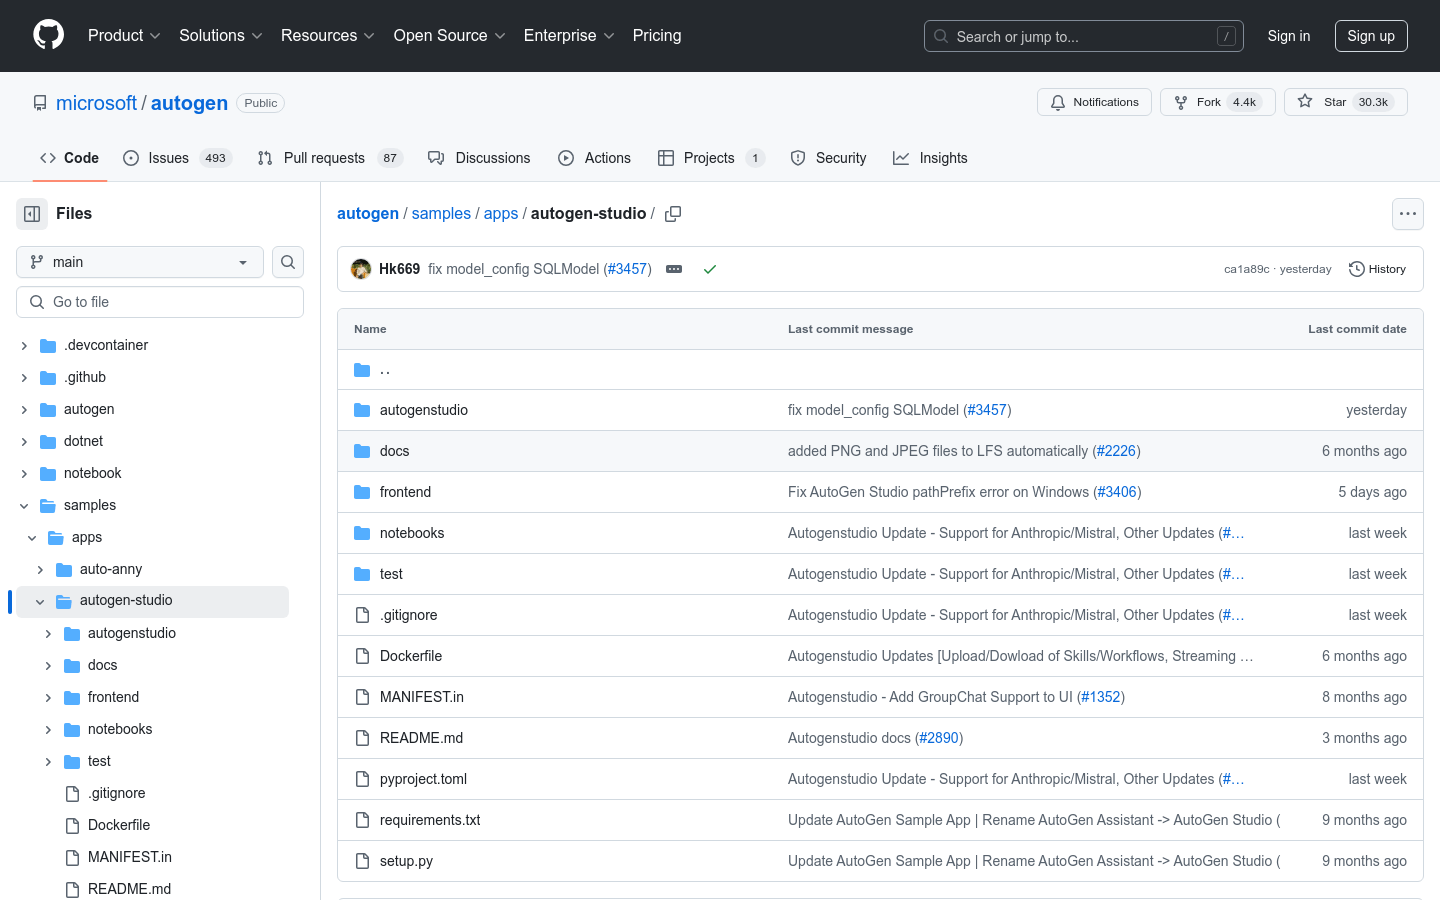Expand the frontend tree folder in sidebar
Image resolution: width=1440 pixels, height=900 pixels.
tap(48, 697)
